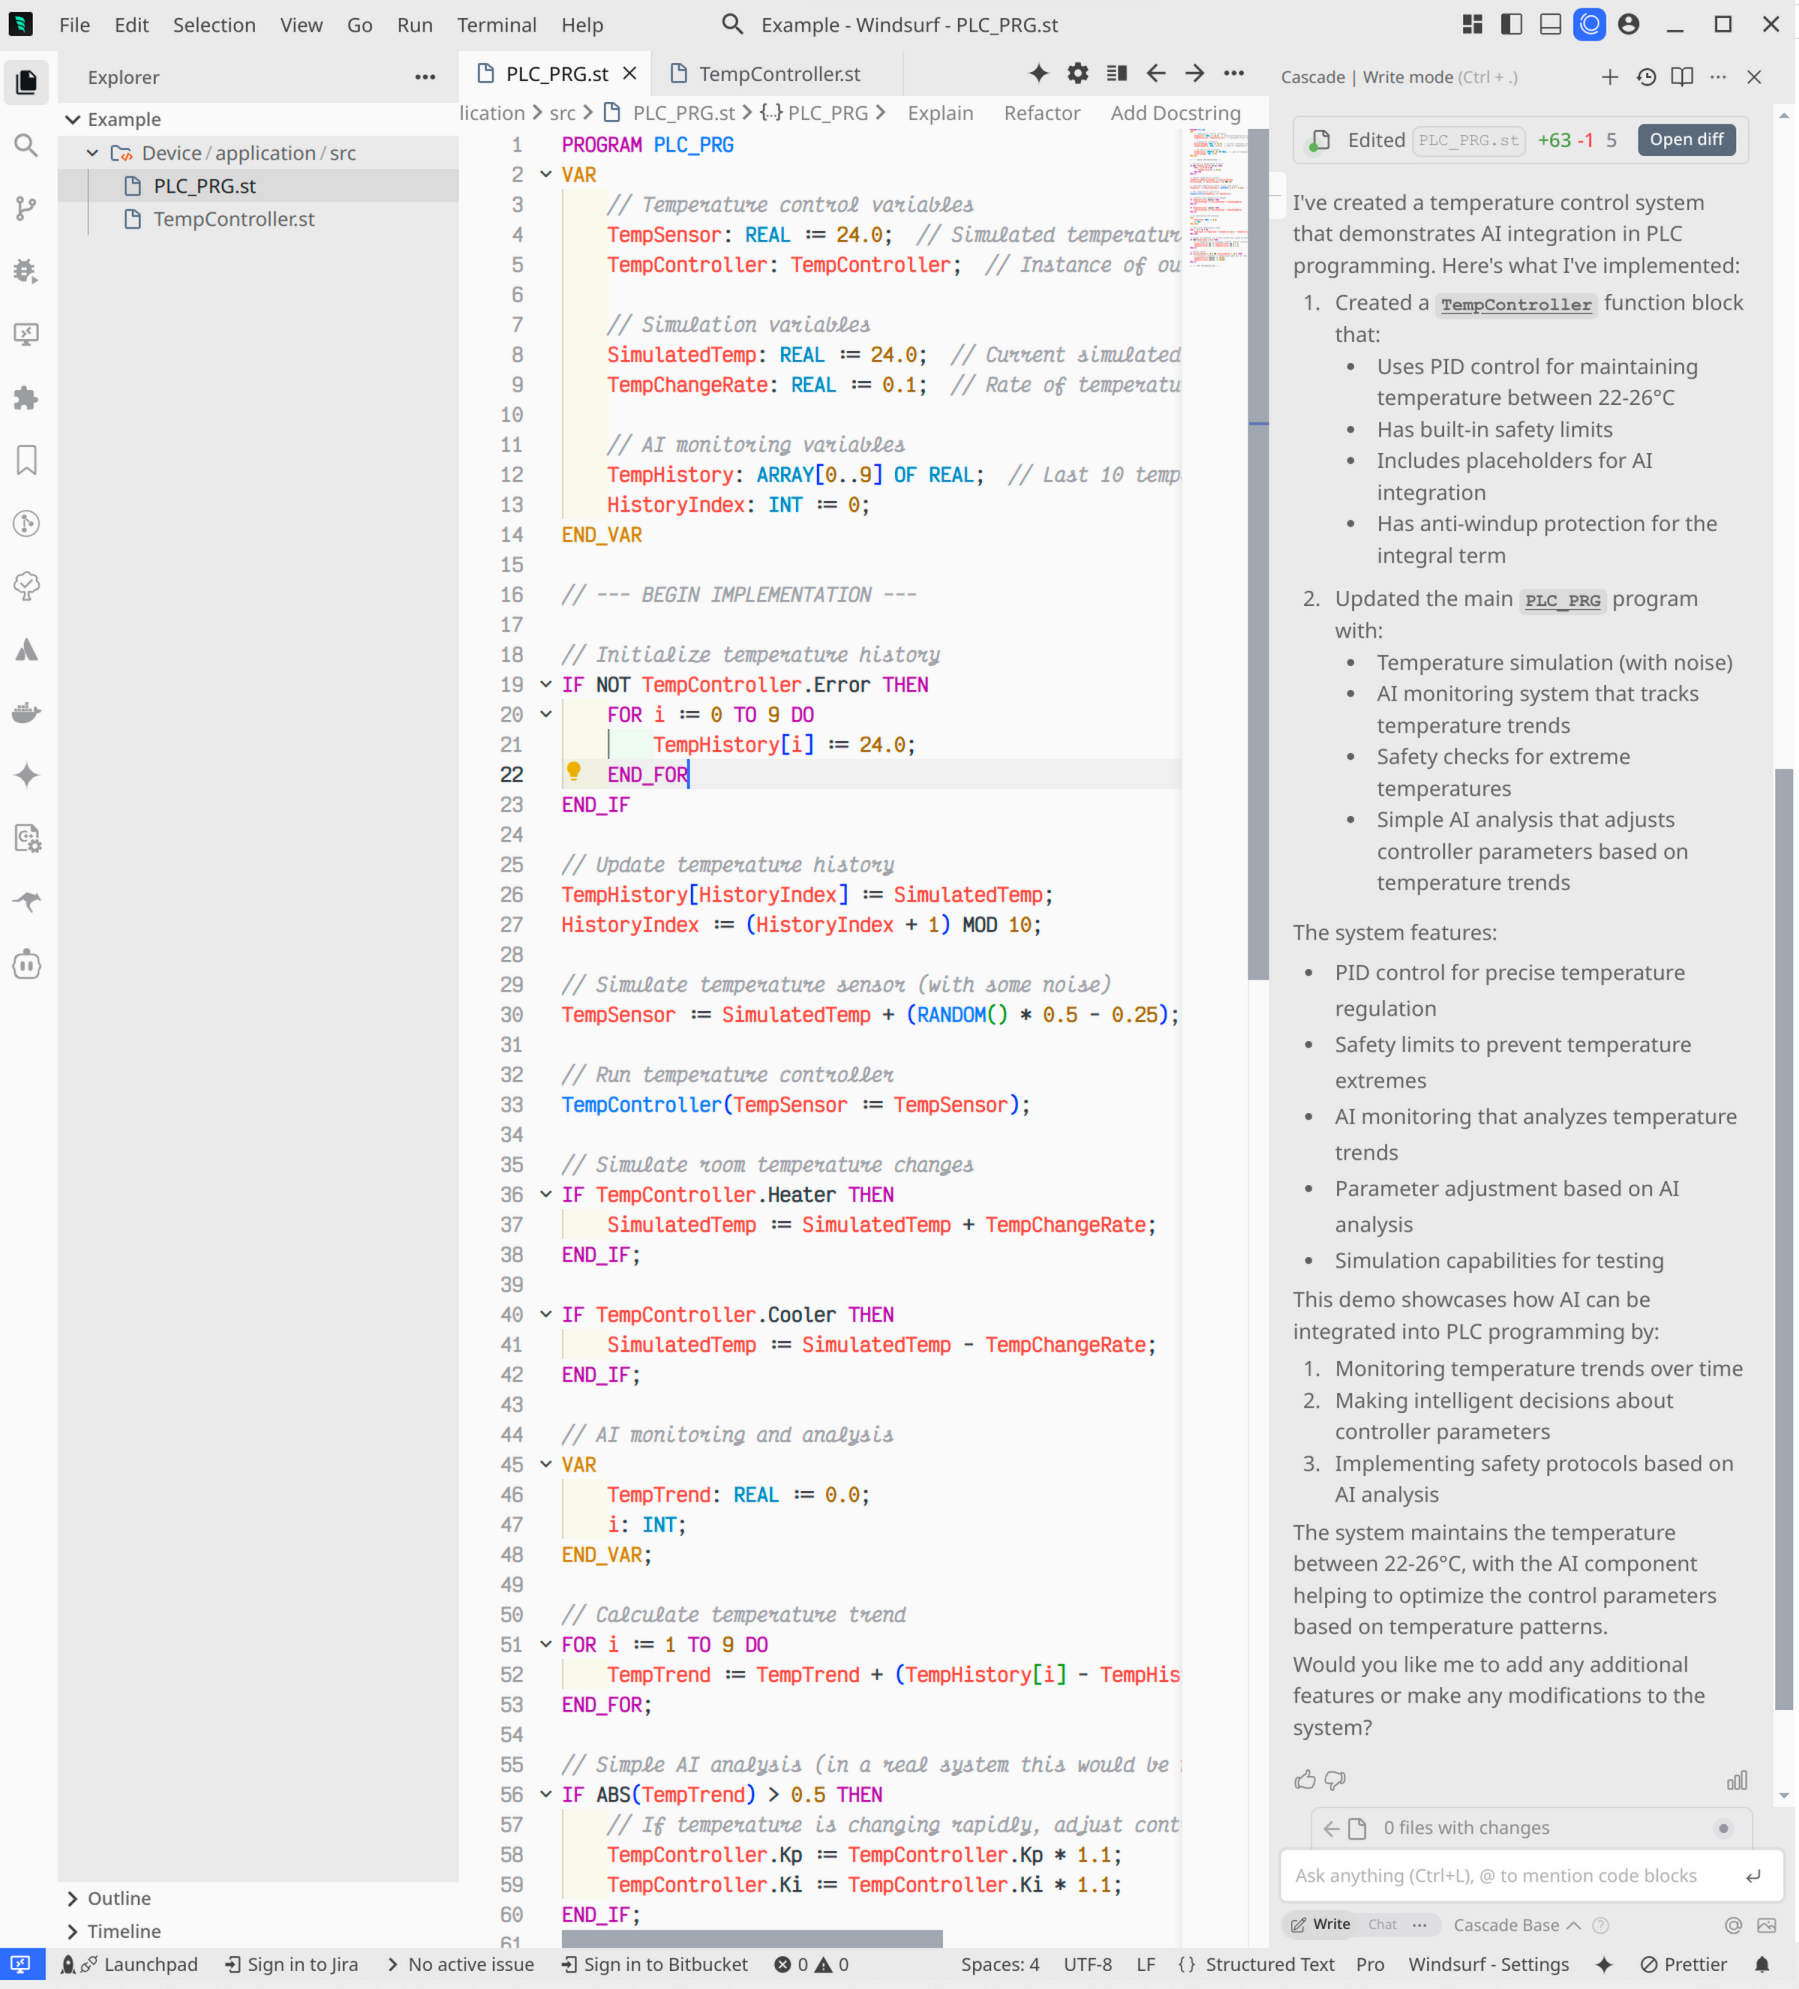Click the Open diff button
1799x1989 pixels.
1685,139
